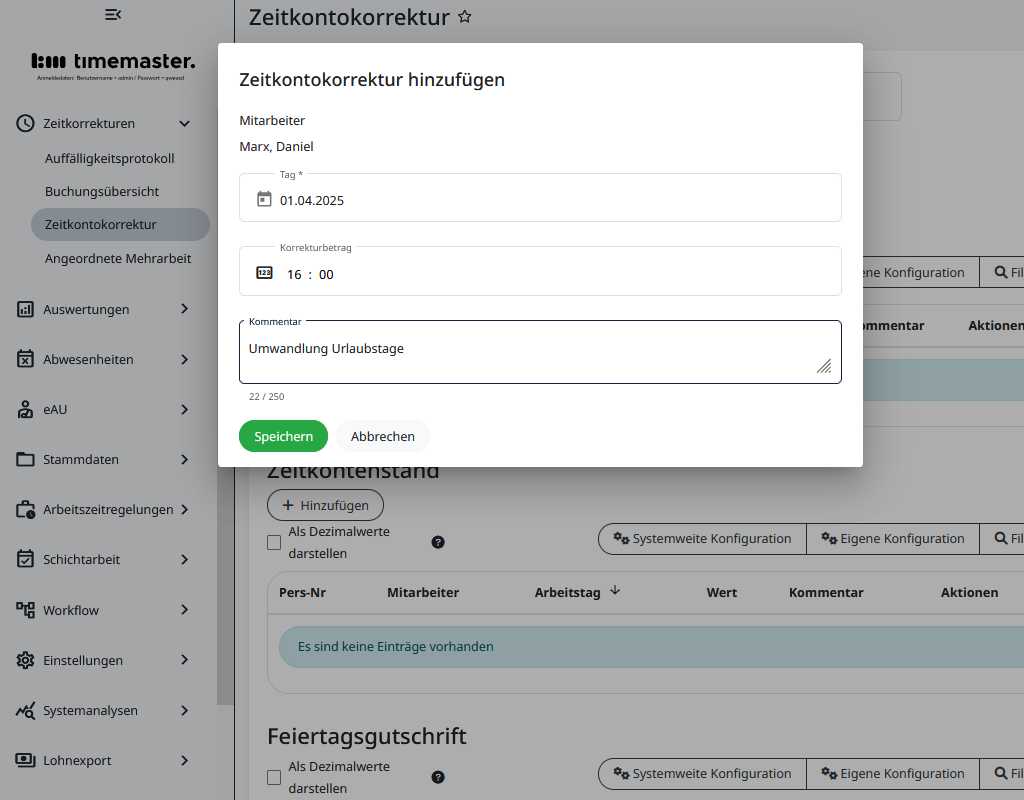This screenshot has height=800, width=1024.
Task: Click the Lohnexport icon in sidebar
Action: [x=25, y=760]
